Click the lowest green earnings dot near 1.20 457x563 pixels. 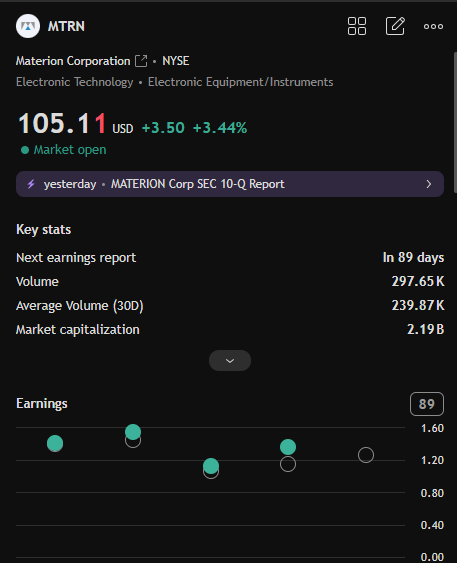pyautogui.click(x=211, y=466)
